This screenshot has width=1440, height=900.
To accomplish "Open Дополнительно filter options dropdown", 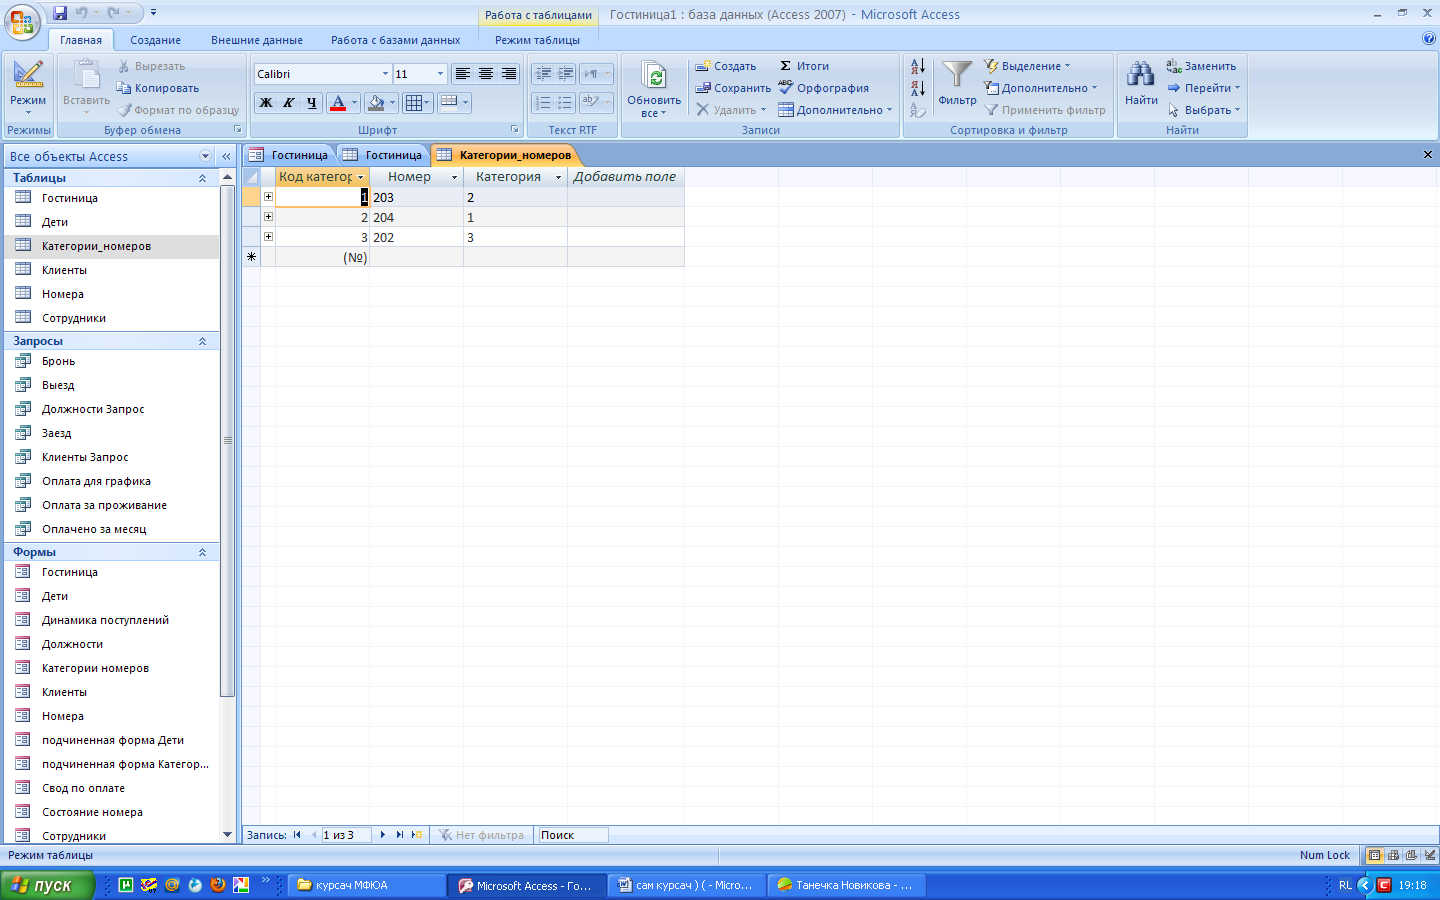I will coord(1041,88).
